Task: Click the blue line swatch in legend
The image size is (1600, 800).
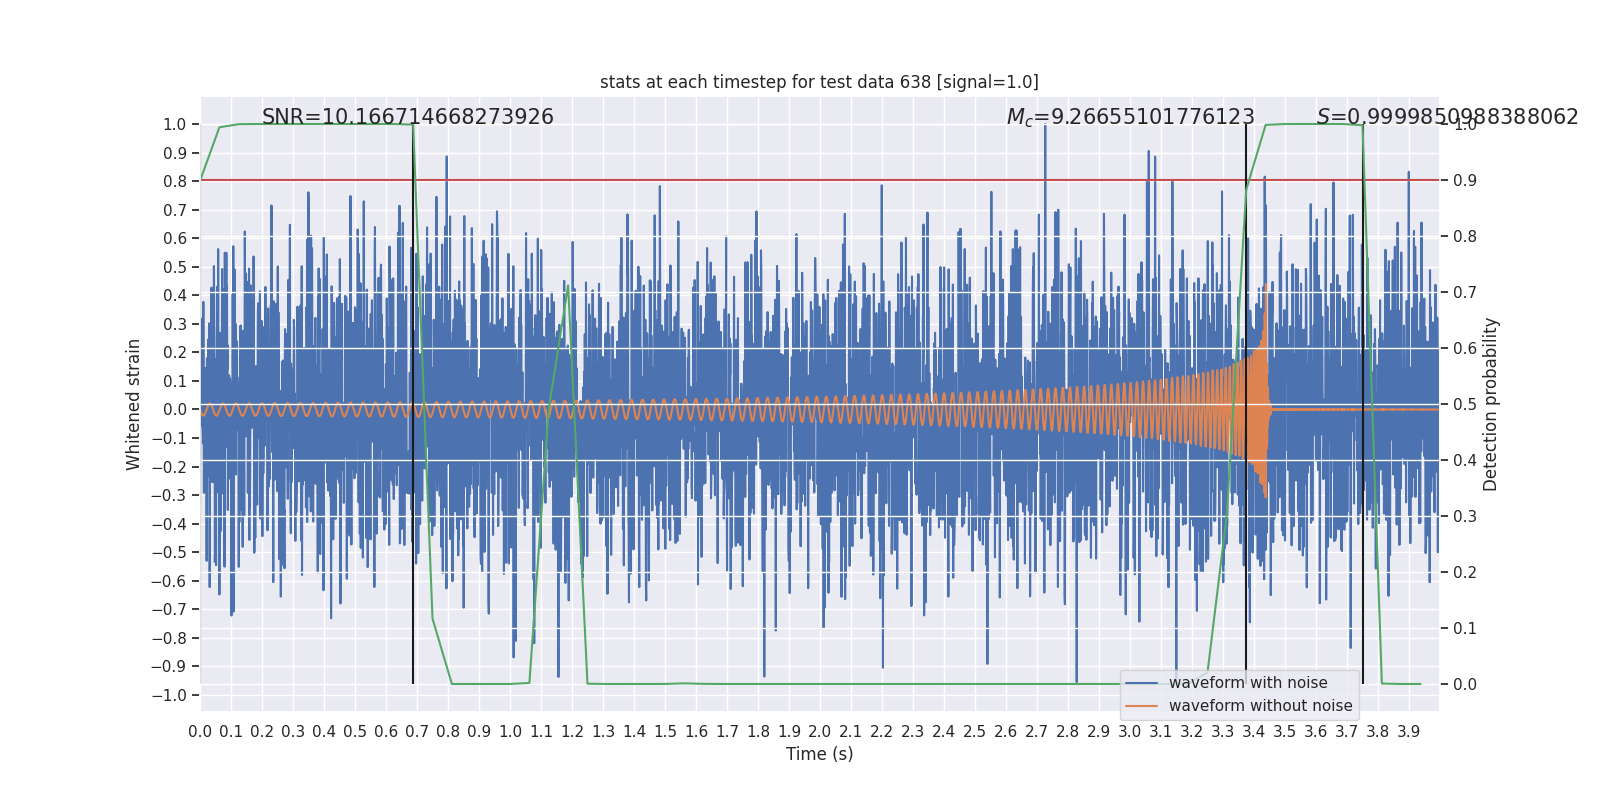Action: coord(1142,683)
